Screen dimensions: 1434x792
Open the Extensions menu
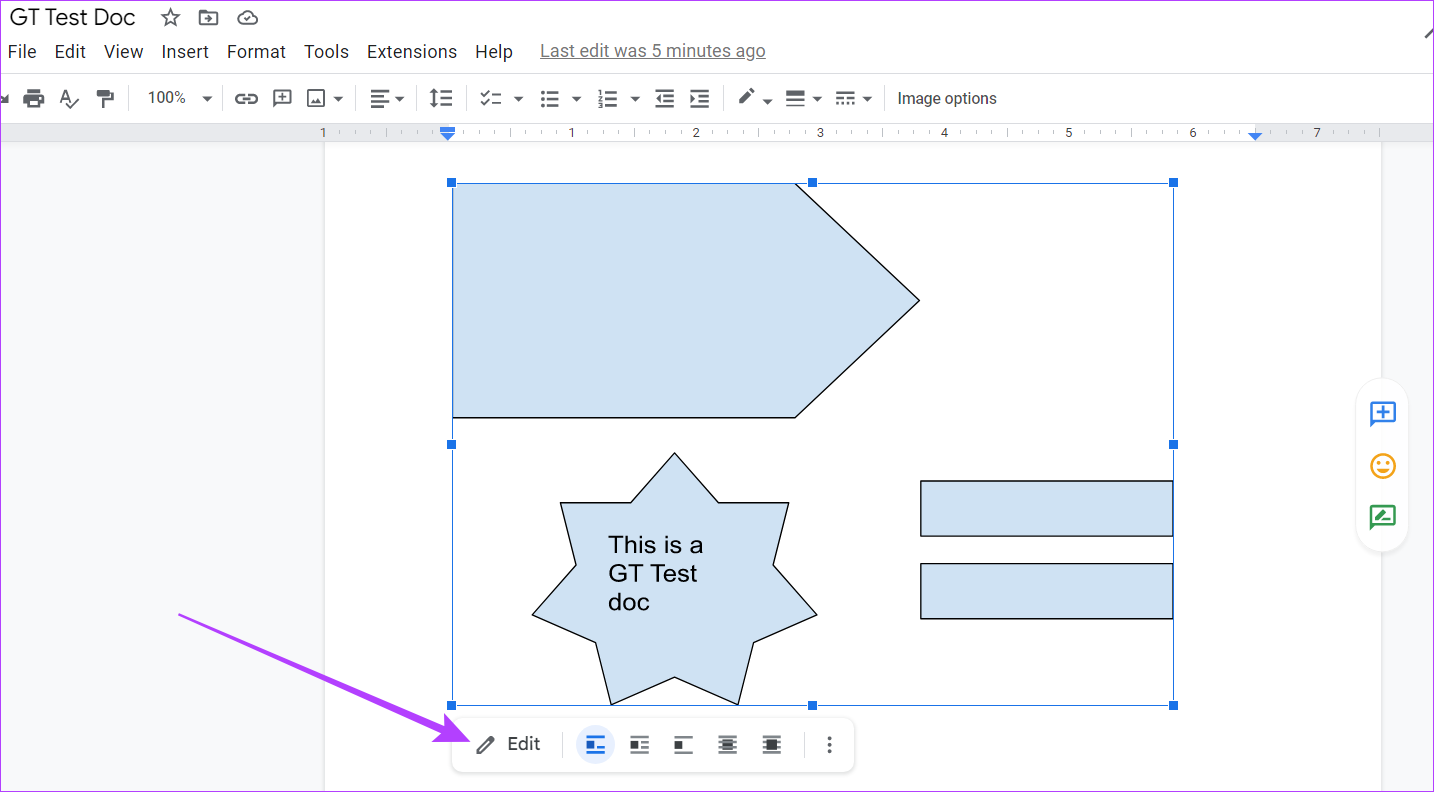(x=411, y=52)
